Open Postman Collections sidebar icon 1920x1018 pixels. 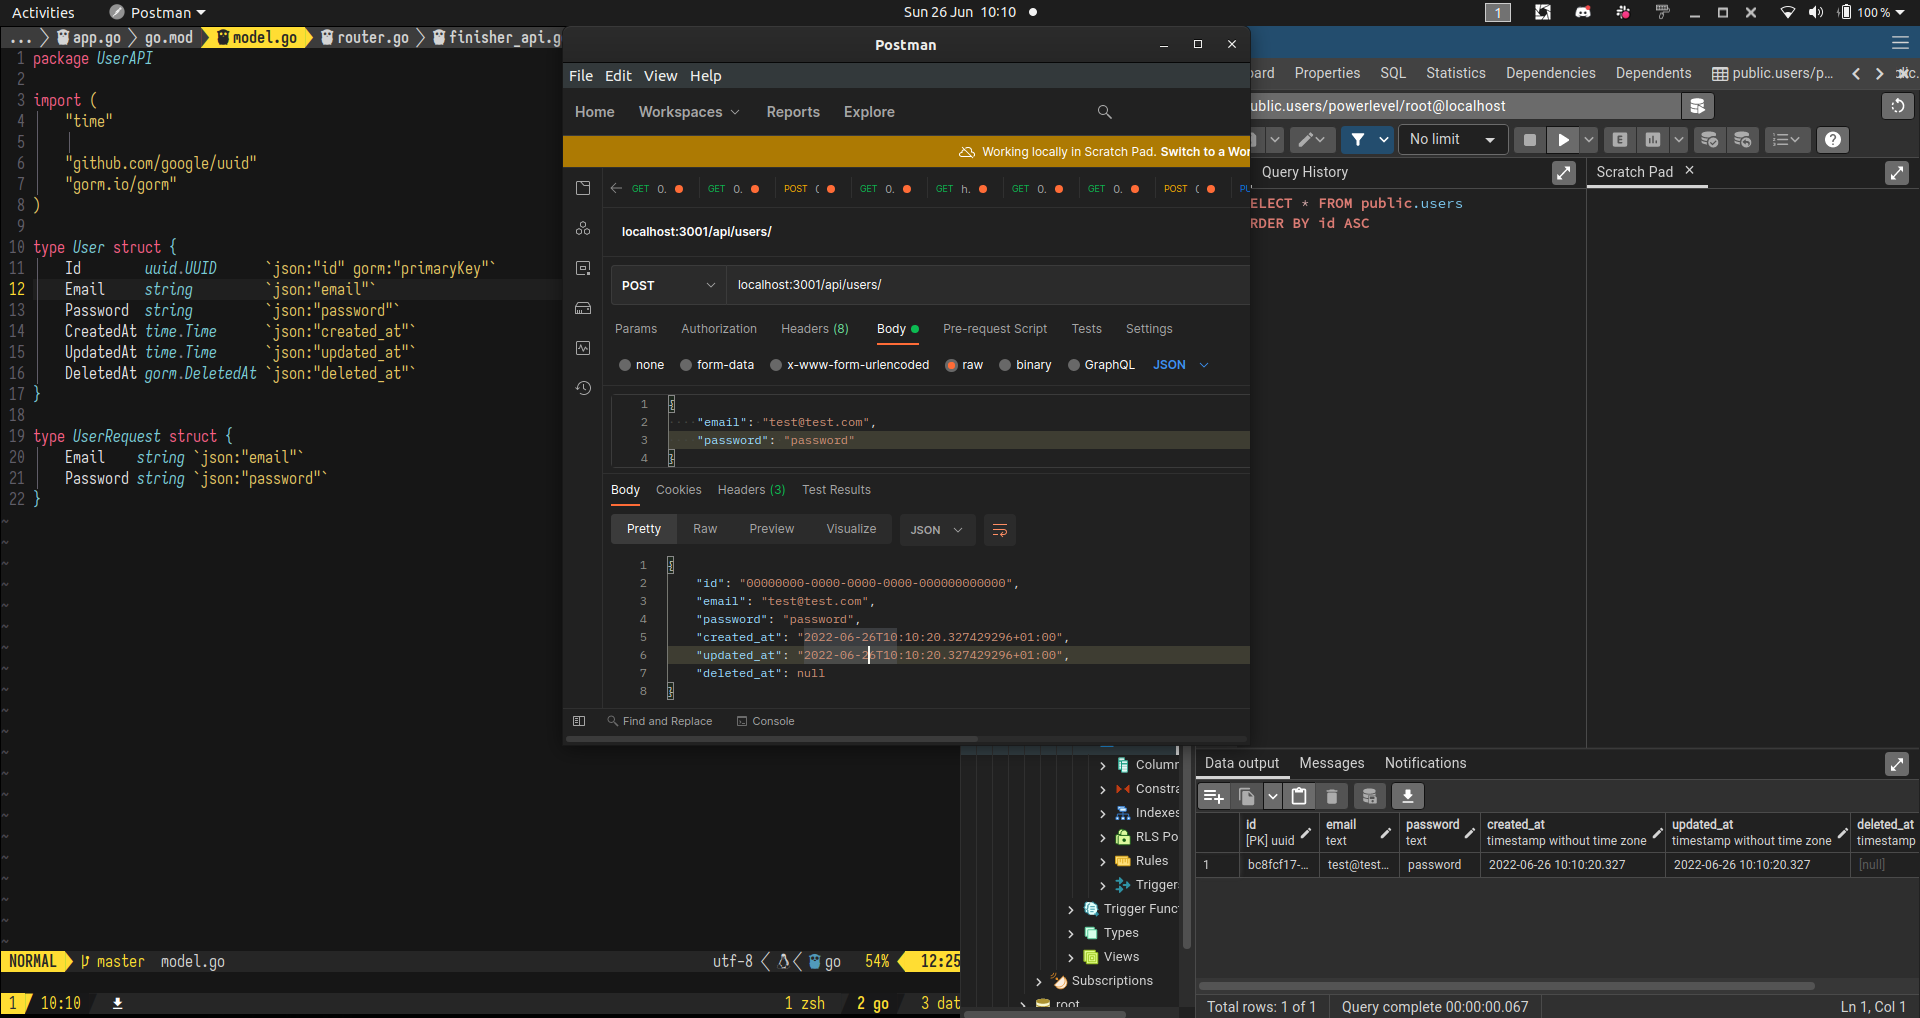pyautogui.click(x=583, y=188)
